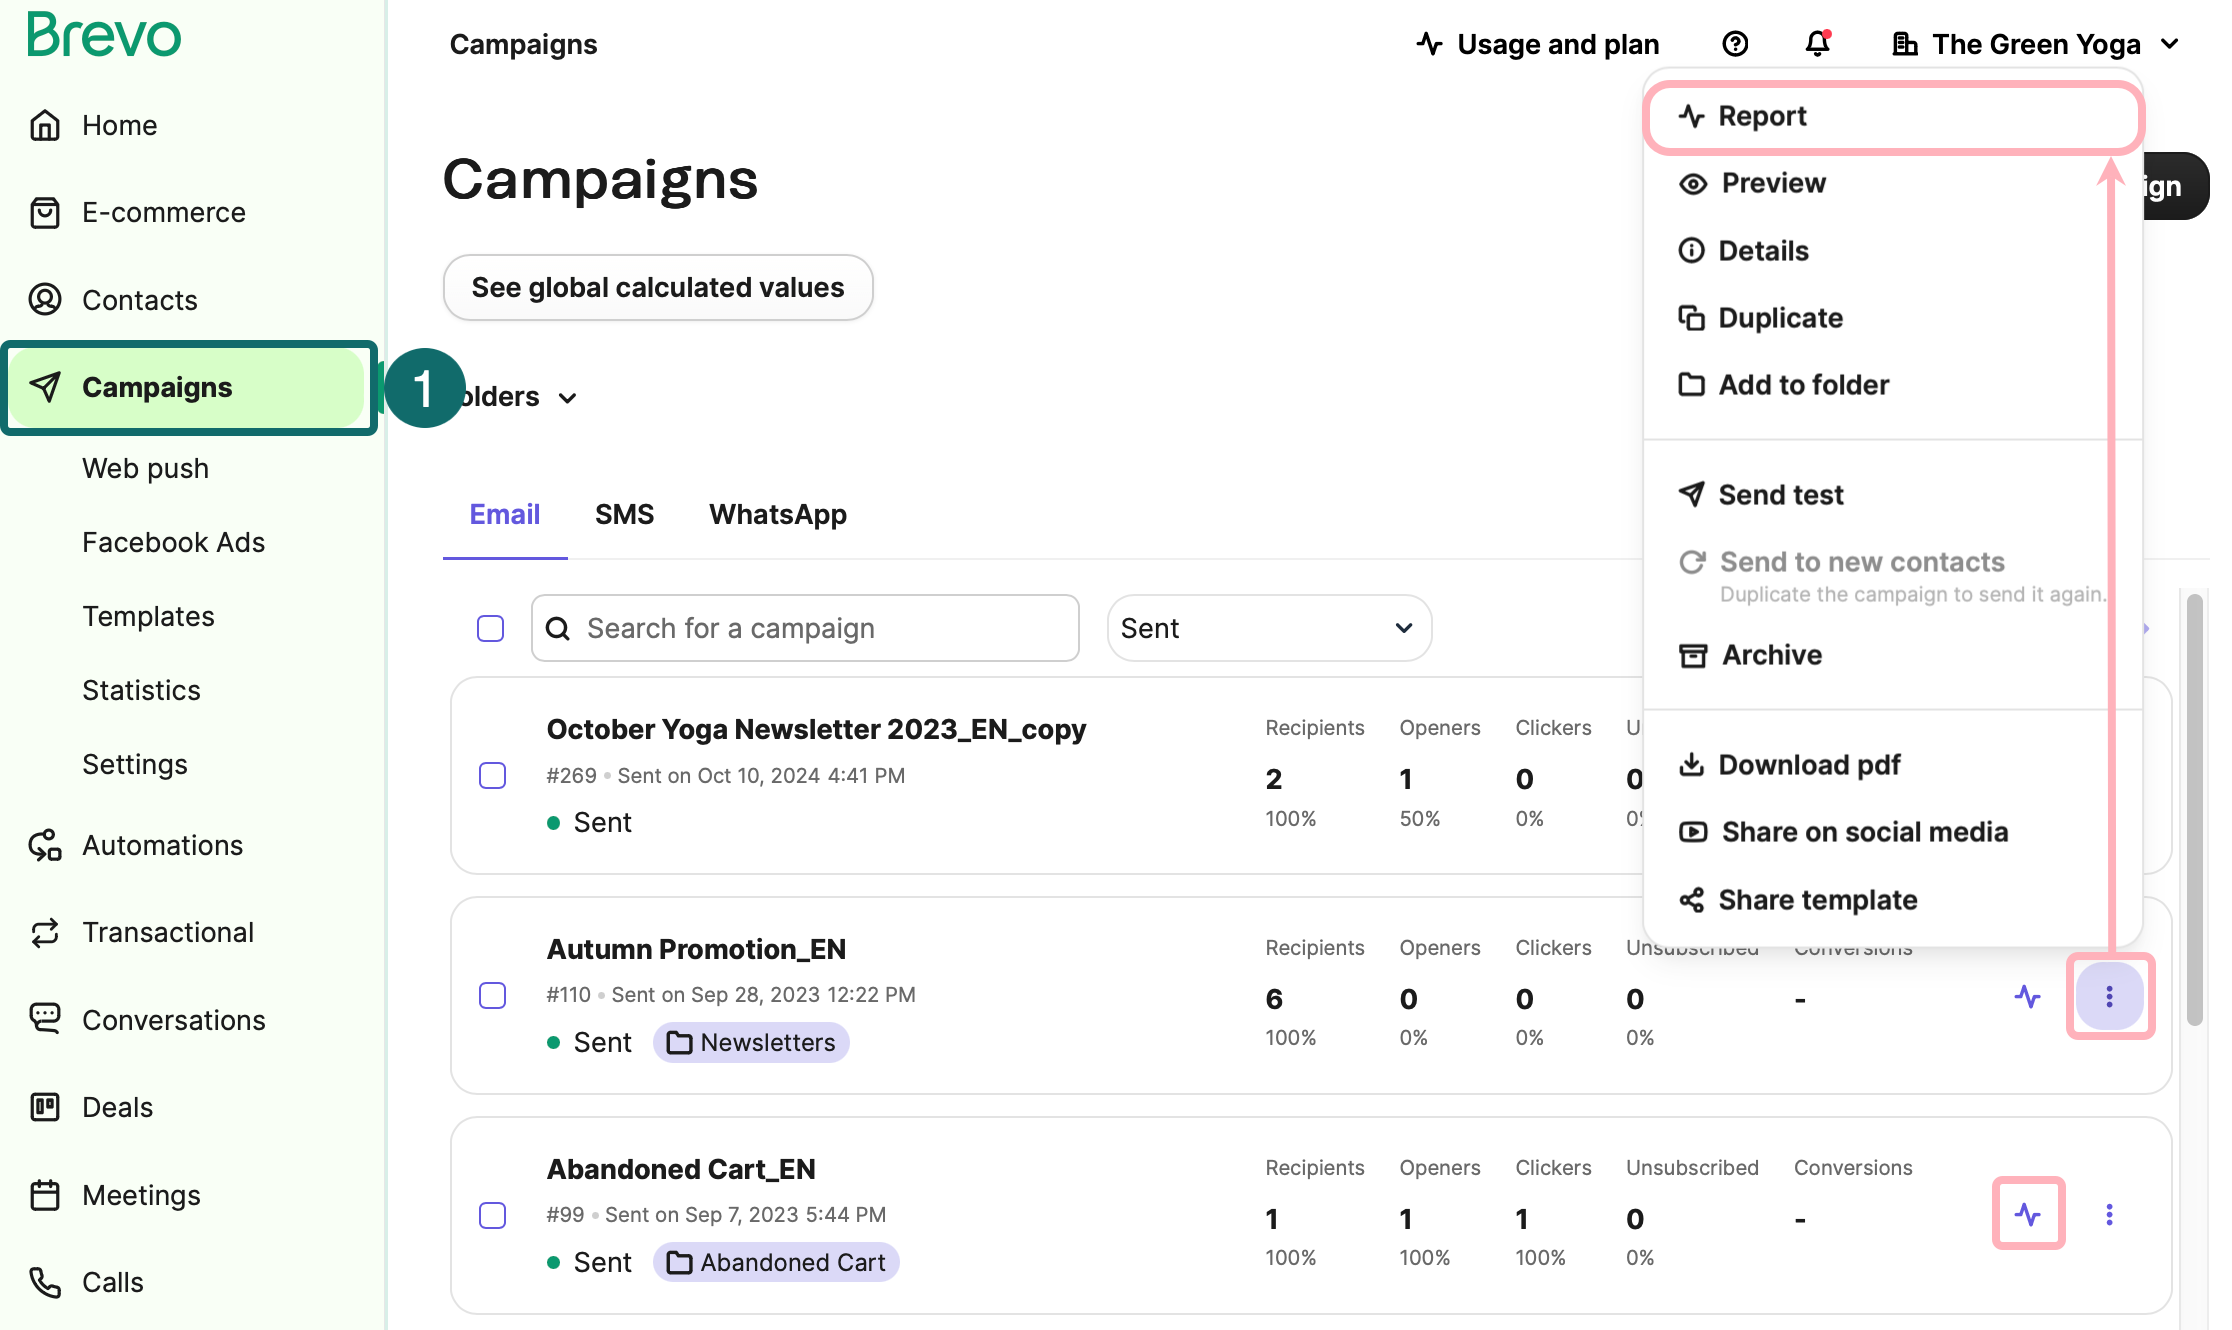The image size is (2232, 1330).
Task: Switch to the SMS tab
Action: pyautogui.click(x=624, y=514)
